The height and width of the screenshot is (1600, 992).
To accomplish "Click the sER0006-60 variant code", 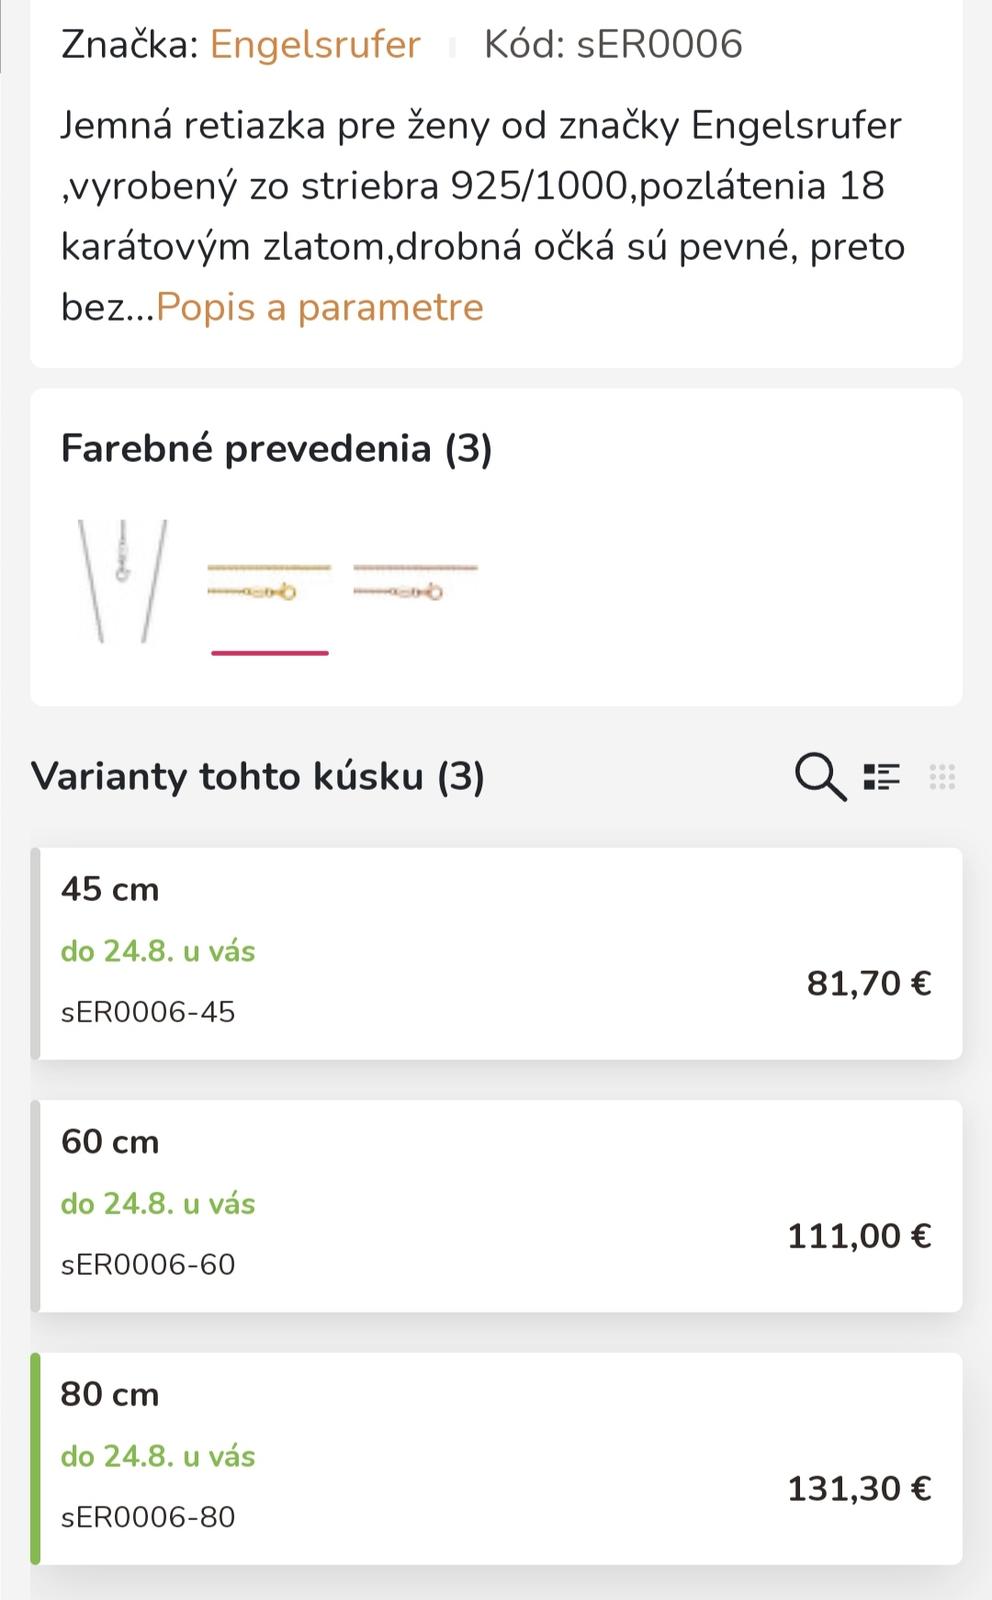I will (148, 1265).
